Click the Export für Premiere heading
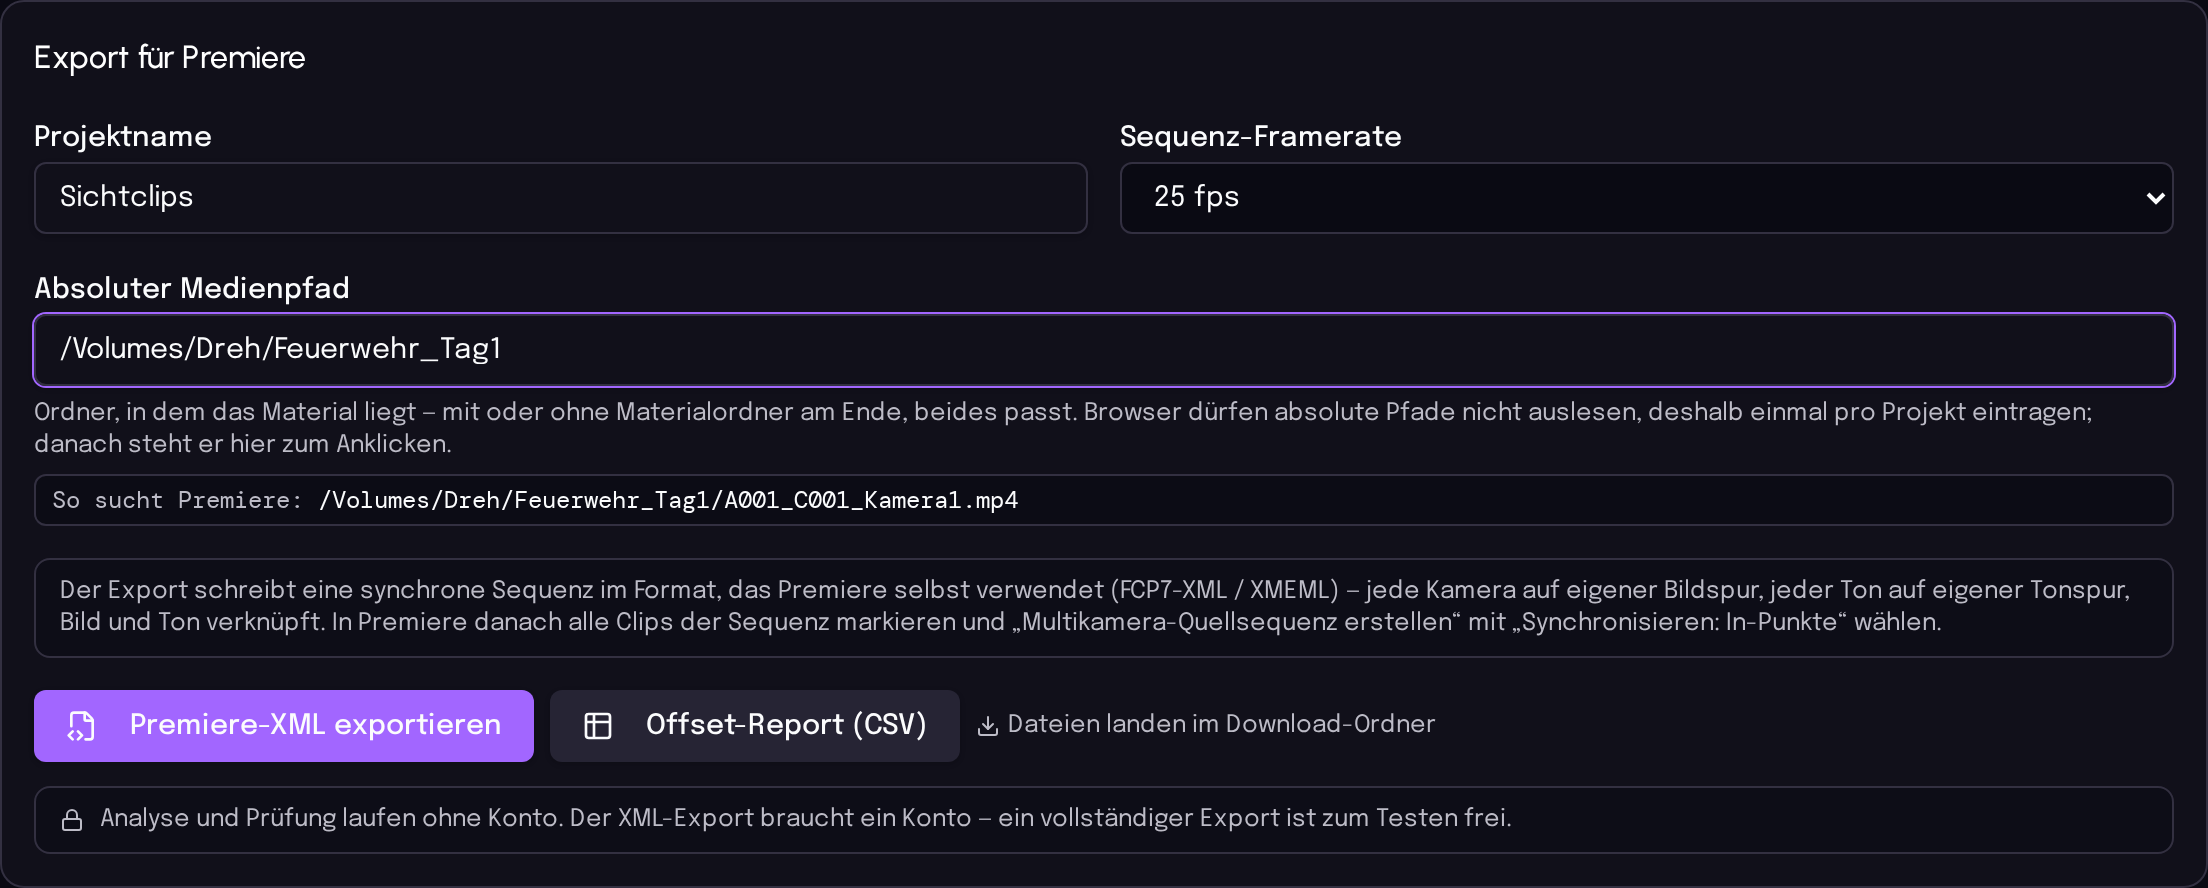 pyautogui.click(x=170, y=58)
